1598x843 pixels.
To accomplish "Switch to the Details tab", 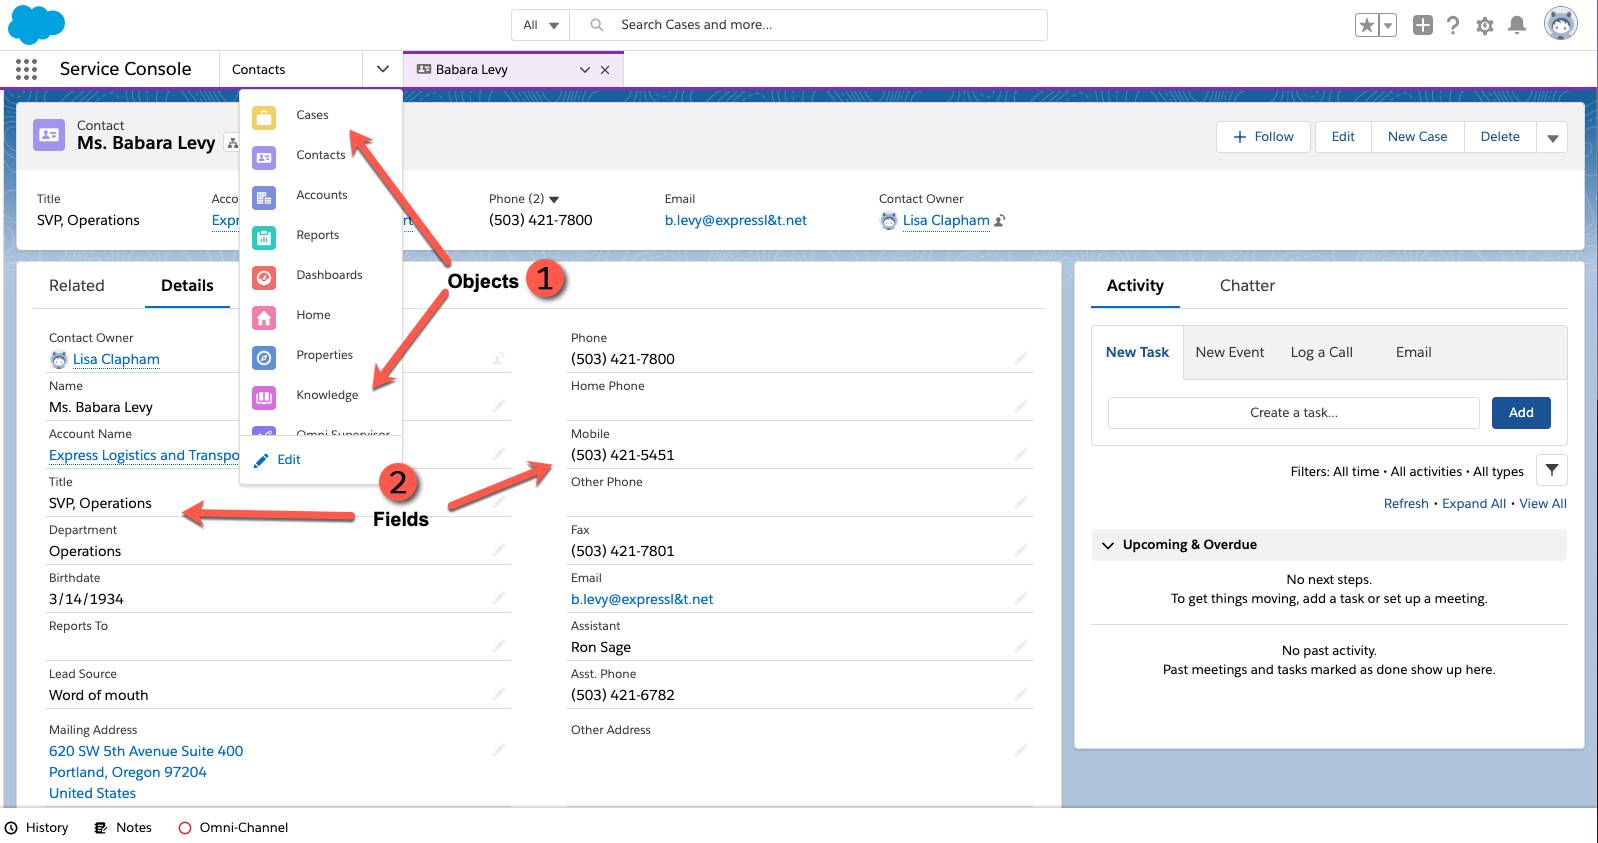I will click(x=187, y=285).
